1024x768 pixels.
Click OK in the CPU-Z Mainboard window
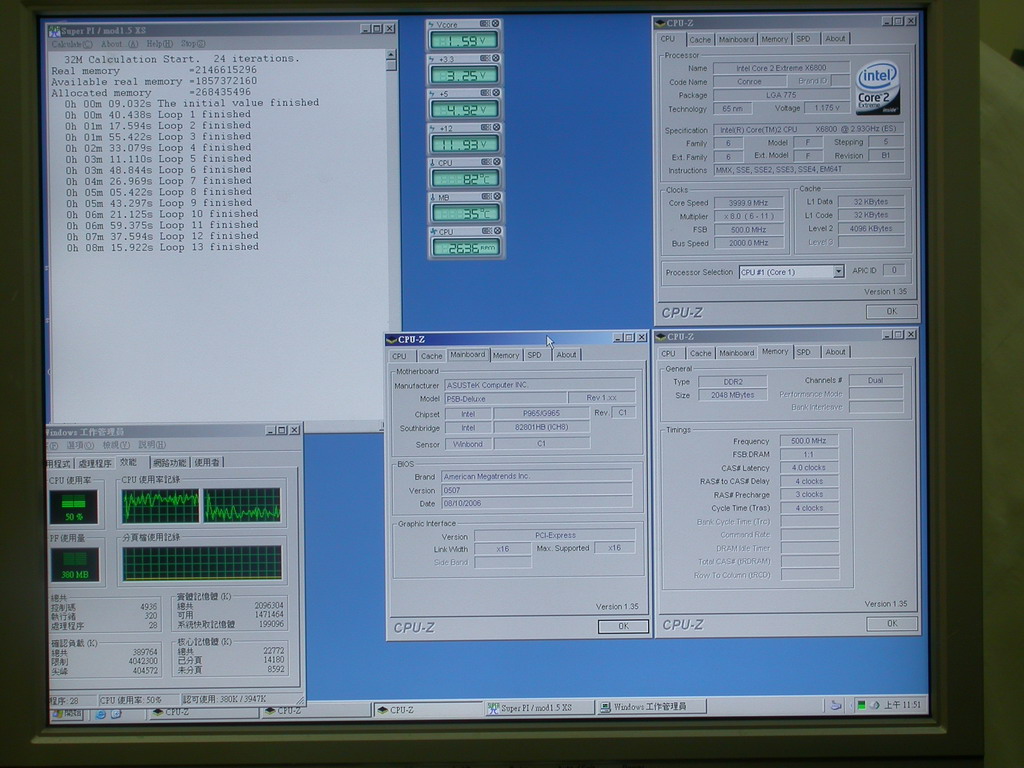(623, 626)
